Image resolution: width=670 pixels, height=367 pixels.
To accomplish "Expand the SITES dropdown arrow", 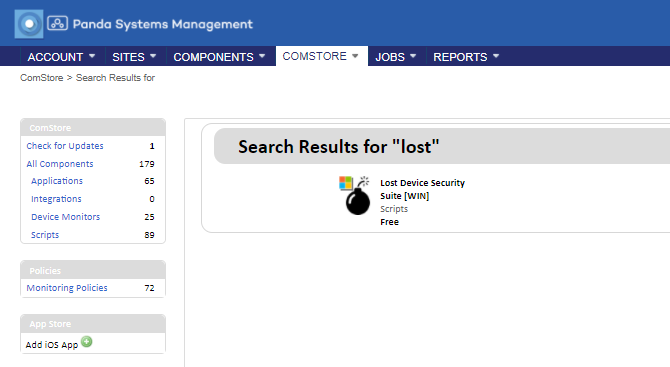I will point(153,56).
